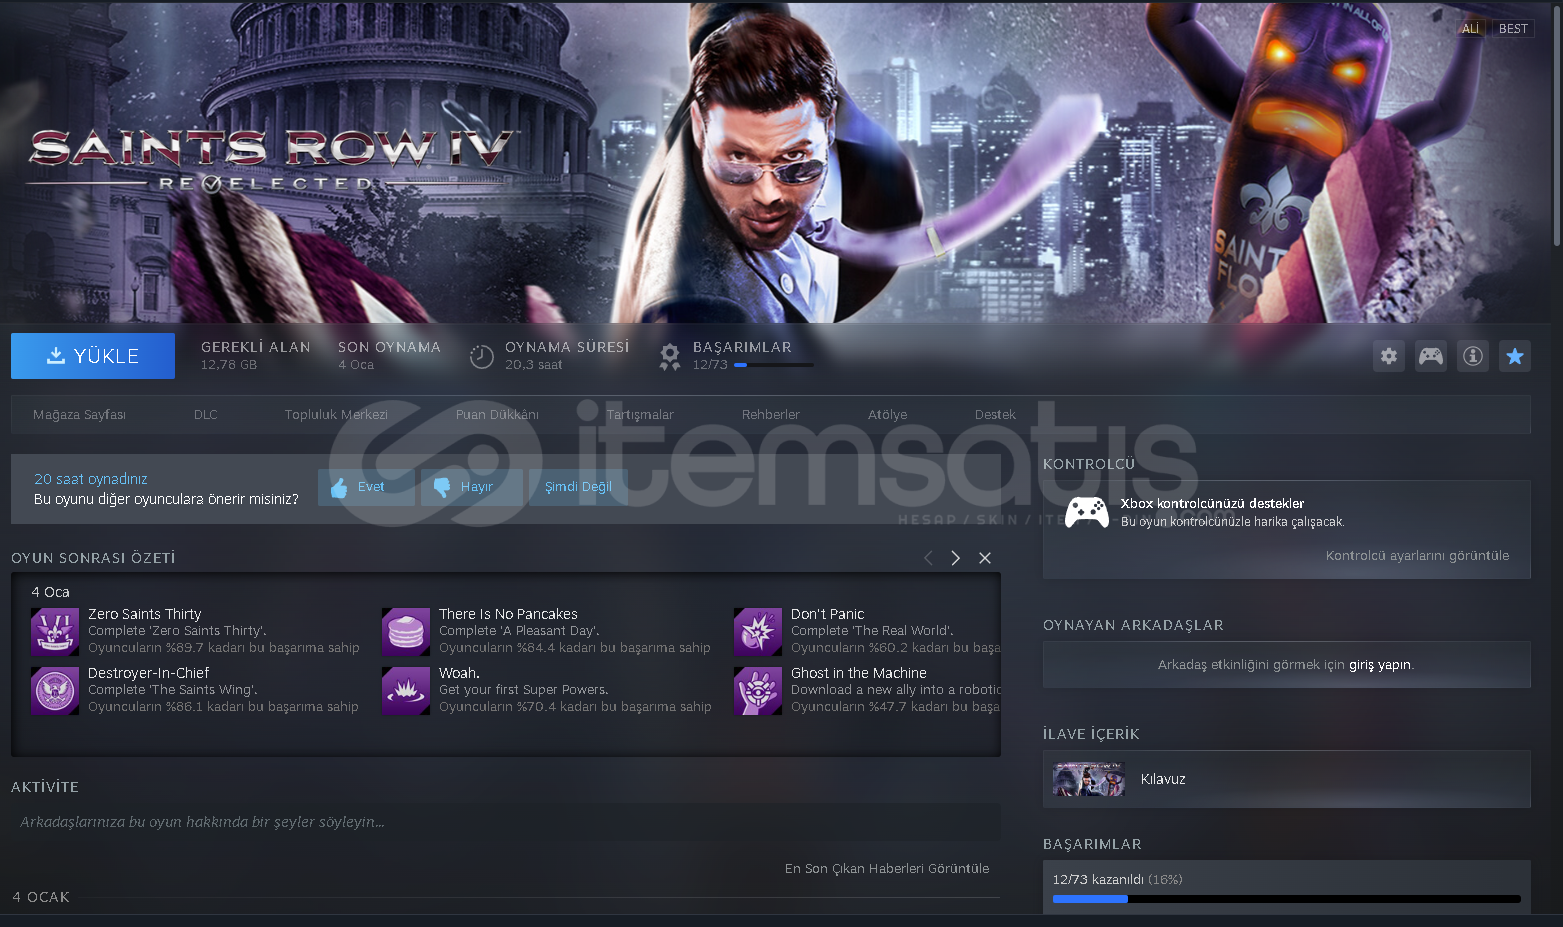Screen dimensions: 1563x927
Task: Open Tartışmalar tab
Action: (640, 414)
